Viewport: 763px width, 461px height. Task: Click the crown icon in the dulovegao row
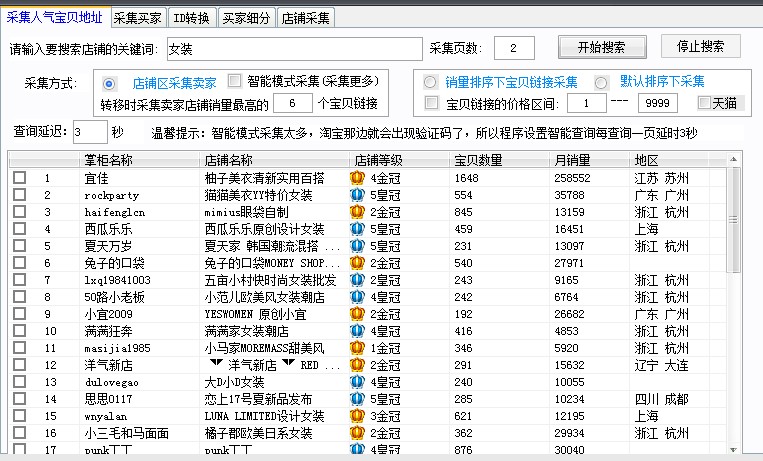click(x=358, y=382)
